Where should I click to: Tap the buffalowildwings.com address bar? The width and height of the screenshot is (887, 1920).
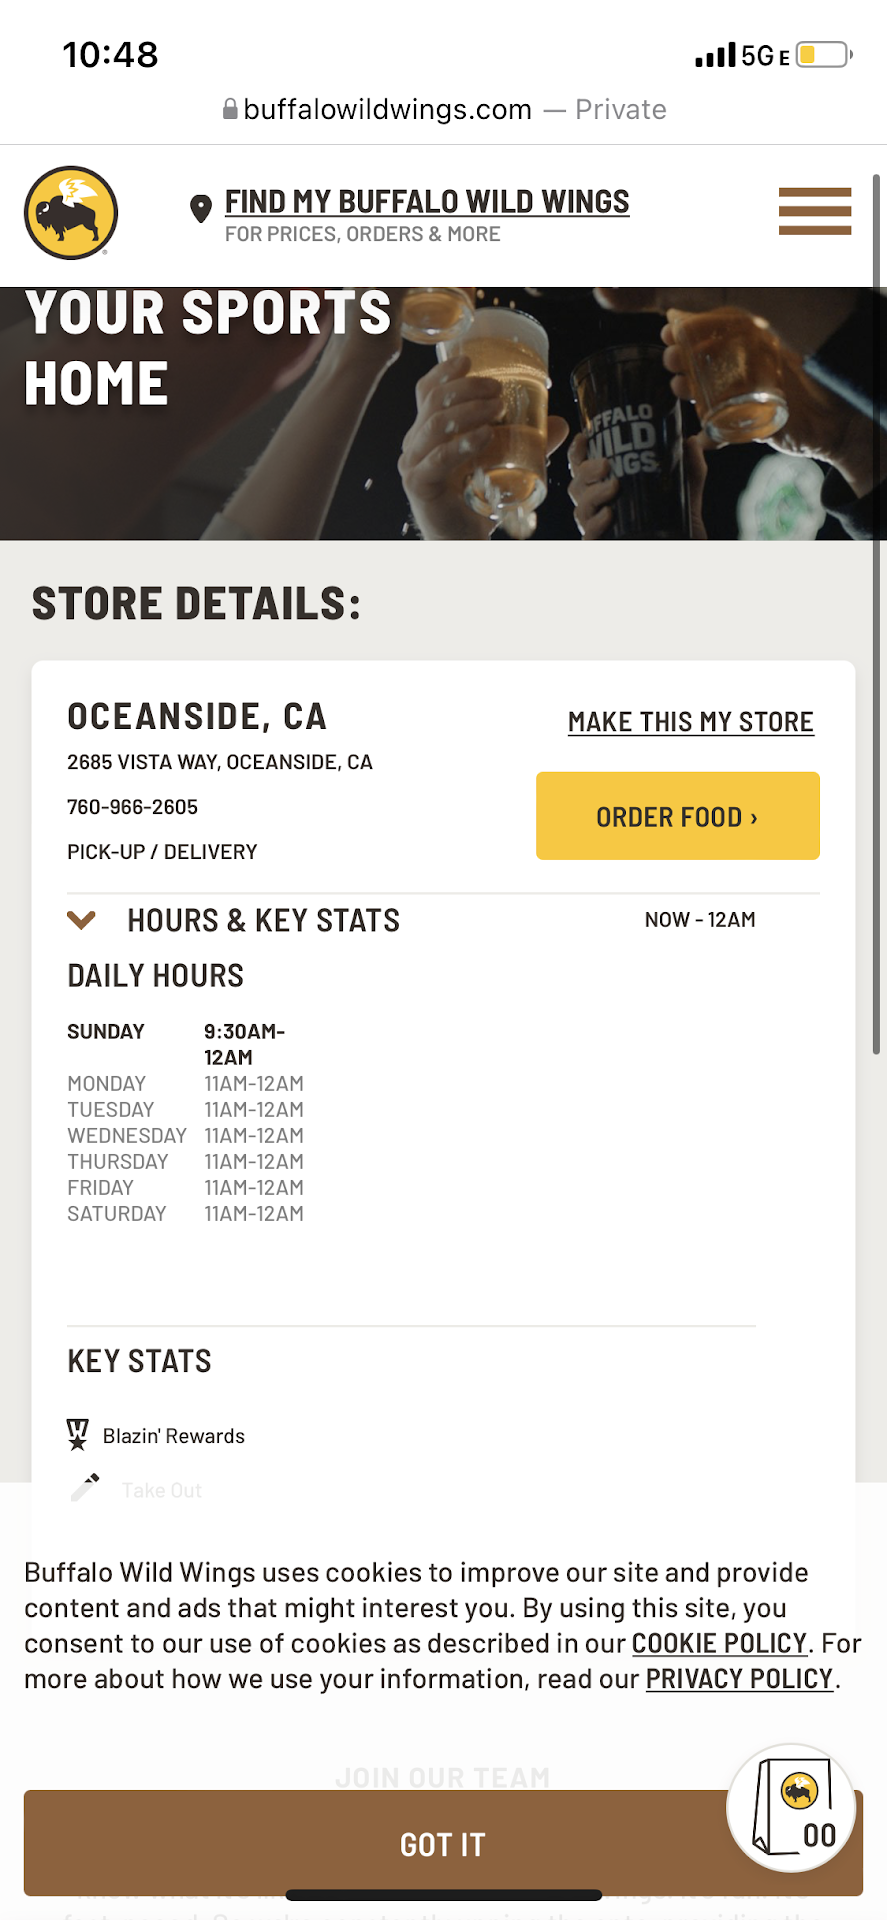[x=443, y=109]
